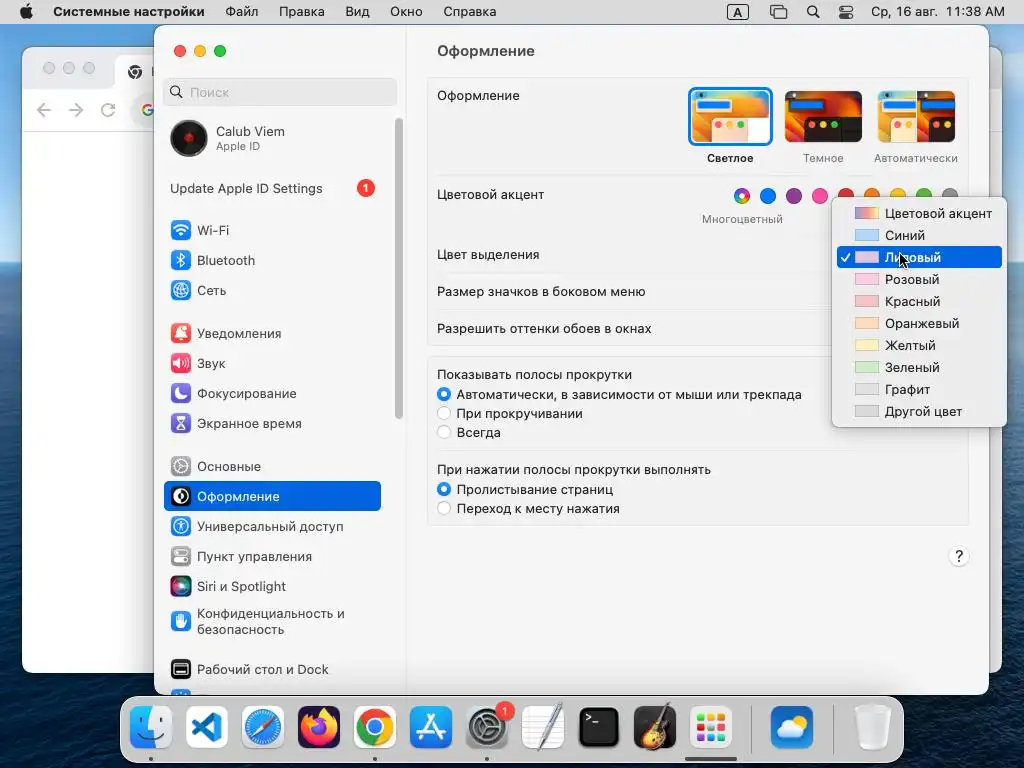The height and width of the screenshot is (768, 1024).
Task: Select the blue accent color
Action: pos(768,195)
